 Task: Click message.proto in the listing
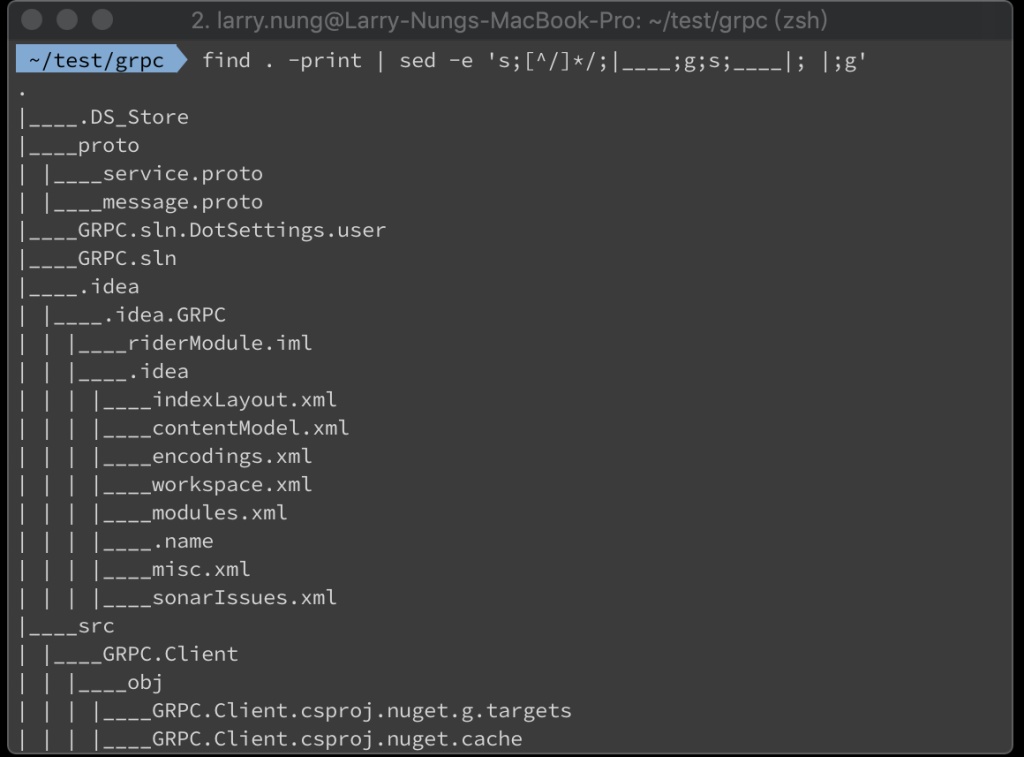point(183,202)
